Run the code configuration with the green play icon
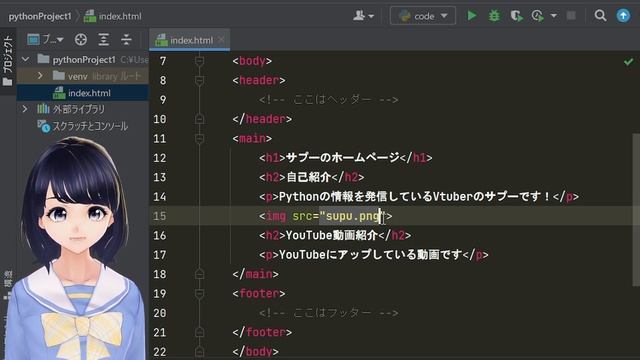 click(x=472, y=16)
